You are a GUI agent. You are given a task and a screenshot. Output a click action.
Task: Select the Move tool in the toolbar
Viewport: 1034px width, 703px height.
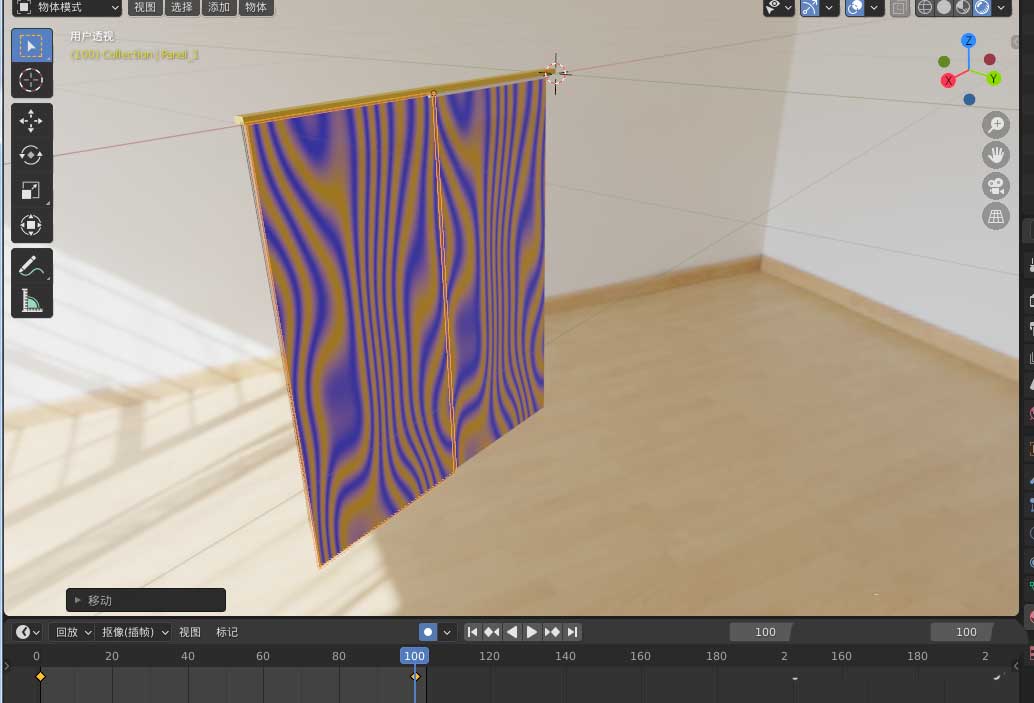pyautogui.click(x=31, y=120)
